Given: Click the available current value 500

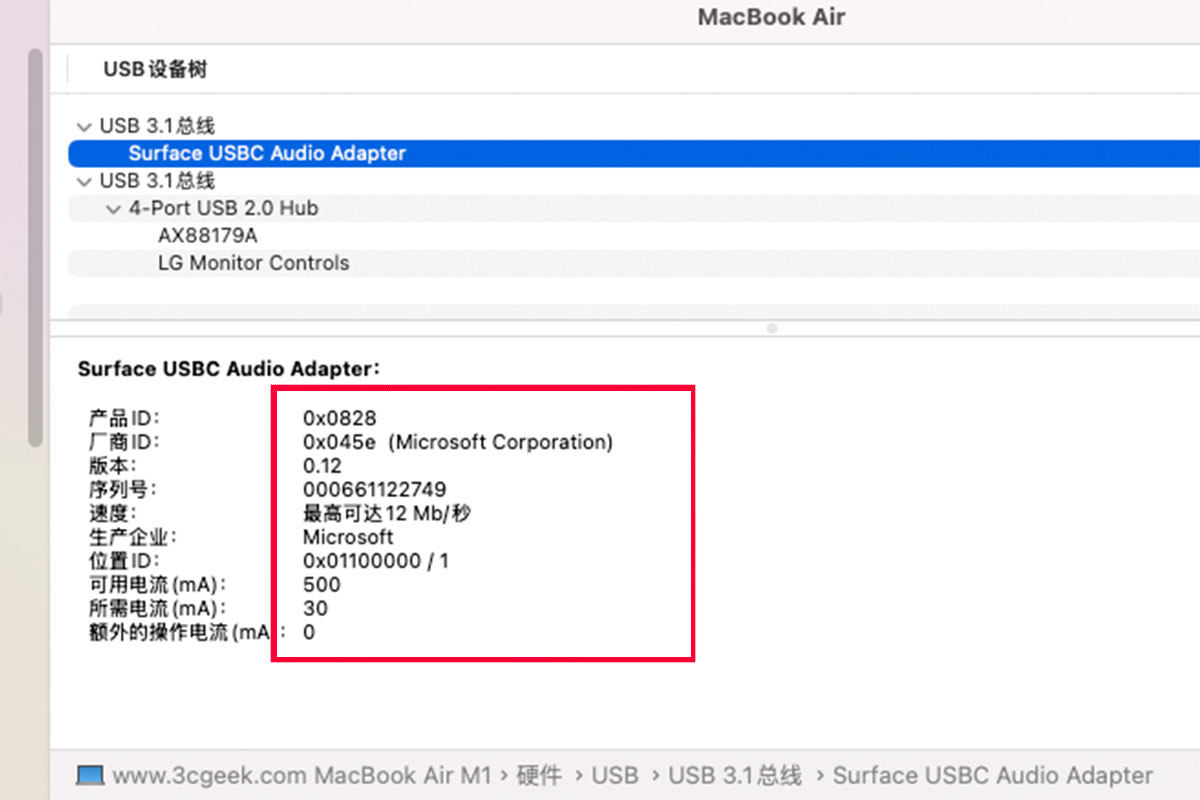Looking at the screenshot, I should [x=322, y=585].
